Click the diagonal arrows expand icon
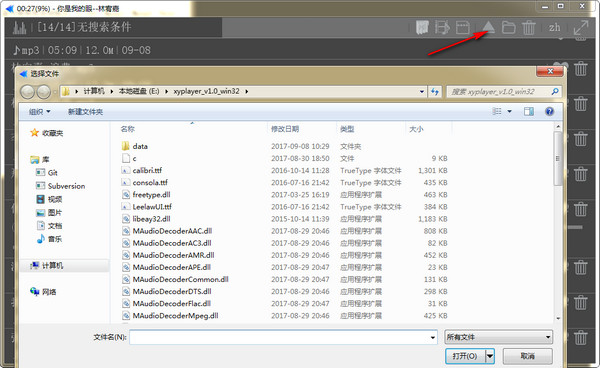This screenshot has height=368, width=600. pyautogui.click(x=581, y=28)
